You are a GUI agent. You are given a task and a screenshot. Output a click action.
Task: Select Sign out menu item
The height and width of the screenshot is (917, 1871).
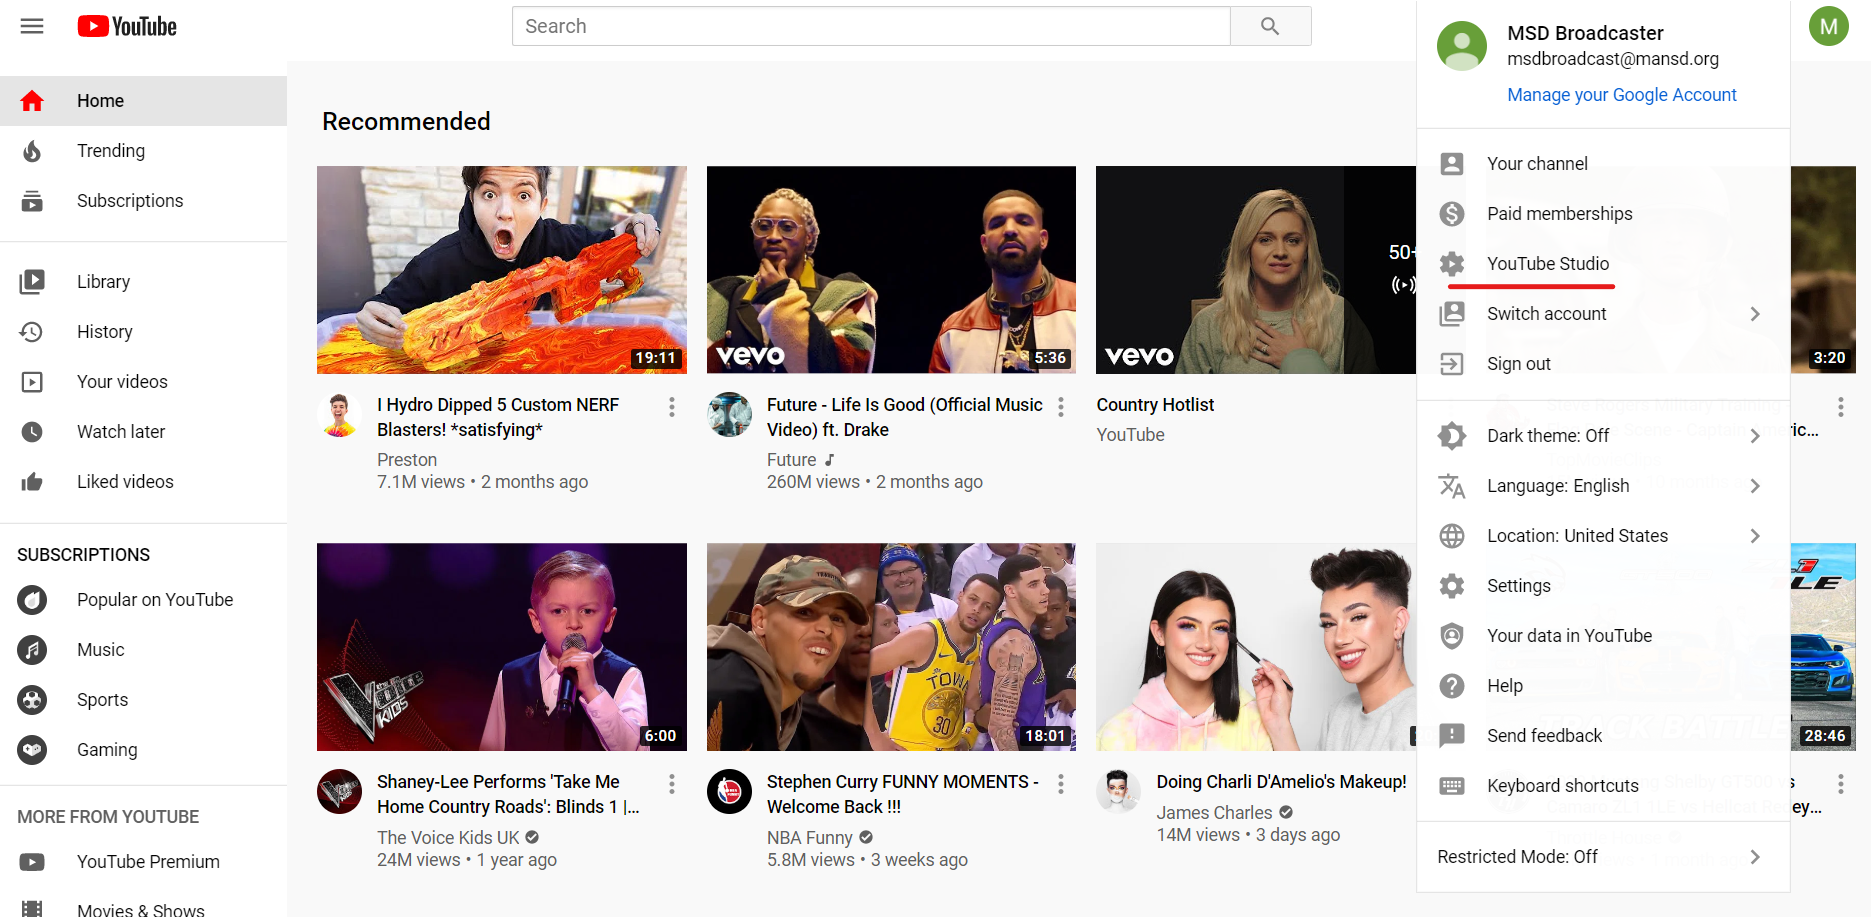tap(1603, 364)
